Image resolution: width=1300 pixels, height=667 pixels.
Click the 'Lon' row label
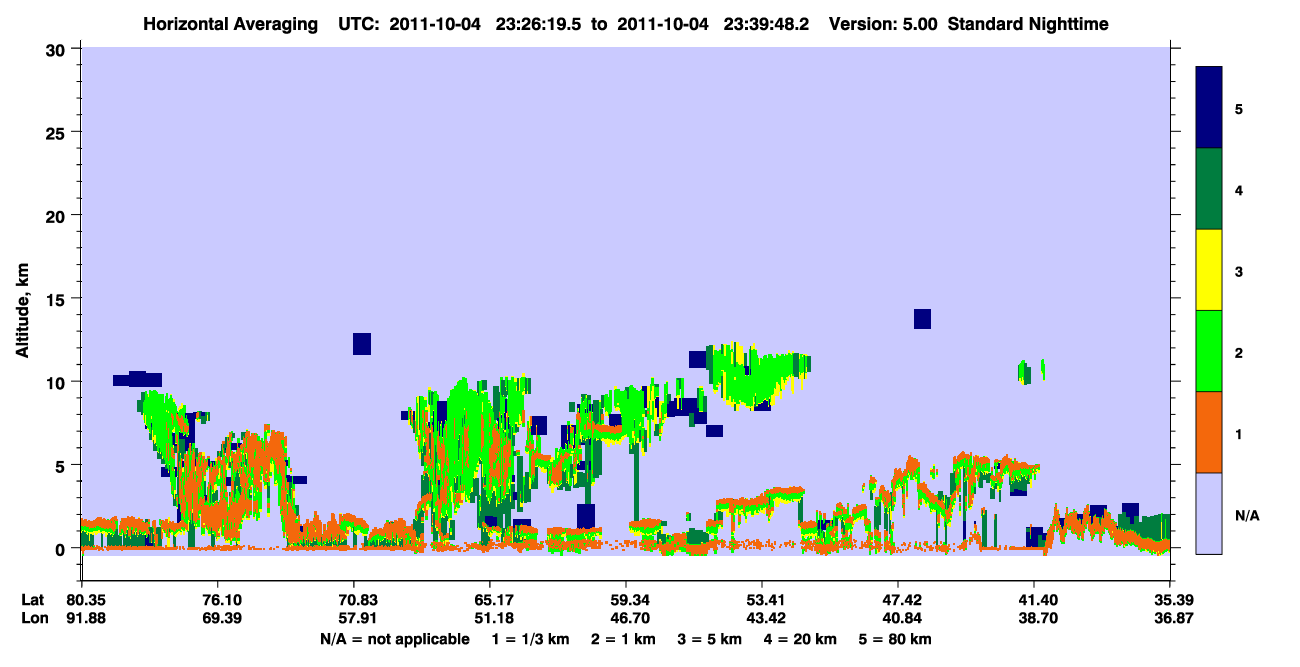(x=33, y=618)
